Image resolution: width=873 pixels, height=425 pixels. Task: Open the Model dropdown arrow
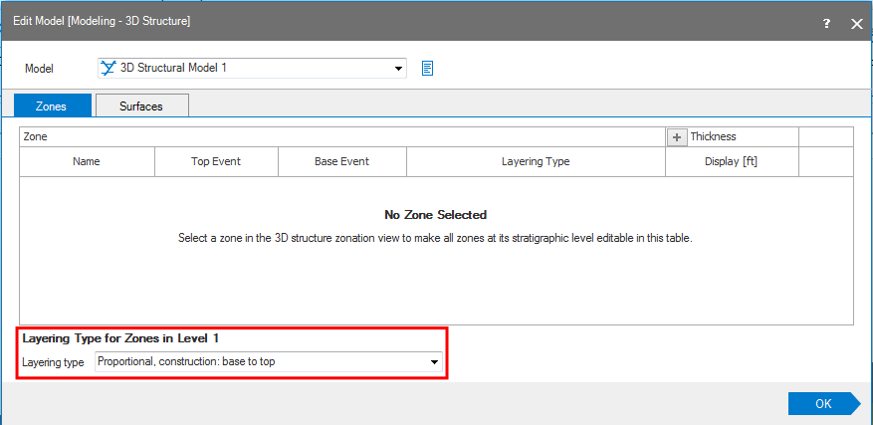399,69
